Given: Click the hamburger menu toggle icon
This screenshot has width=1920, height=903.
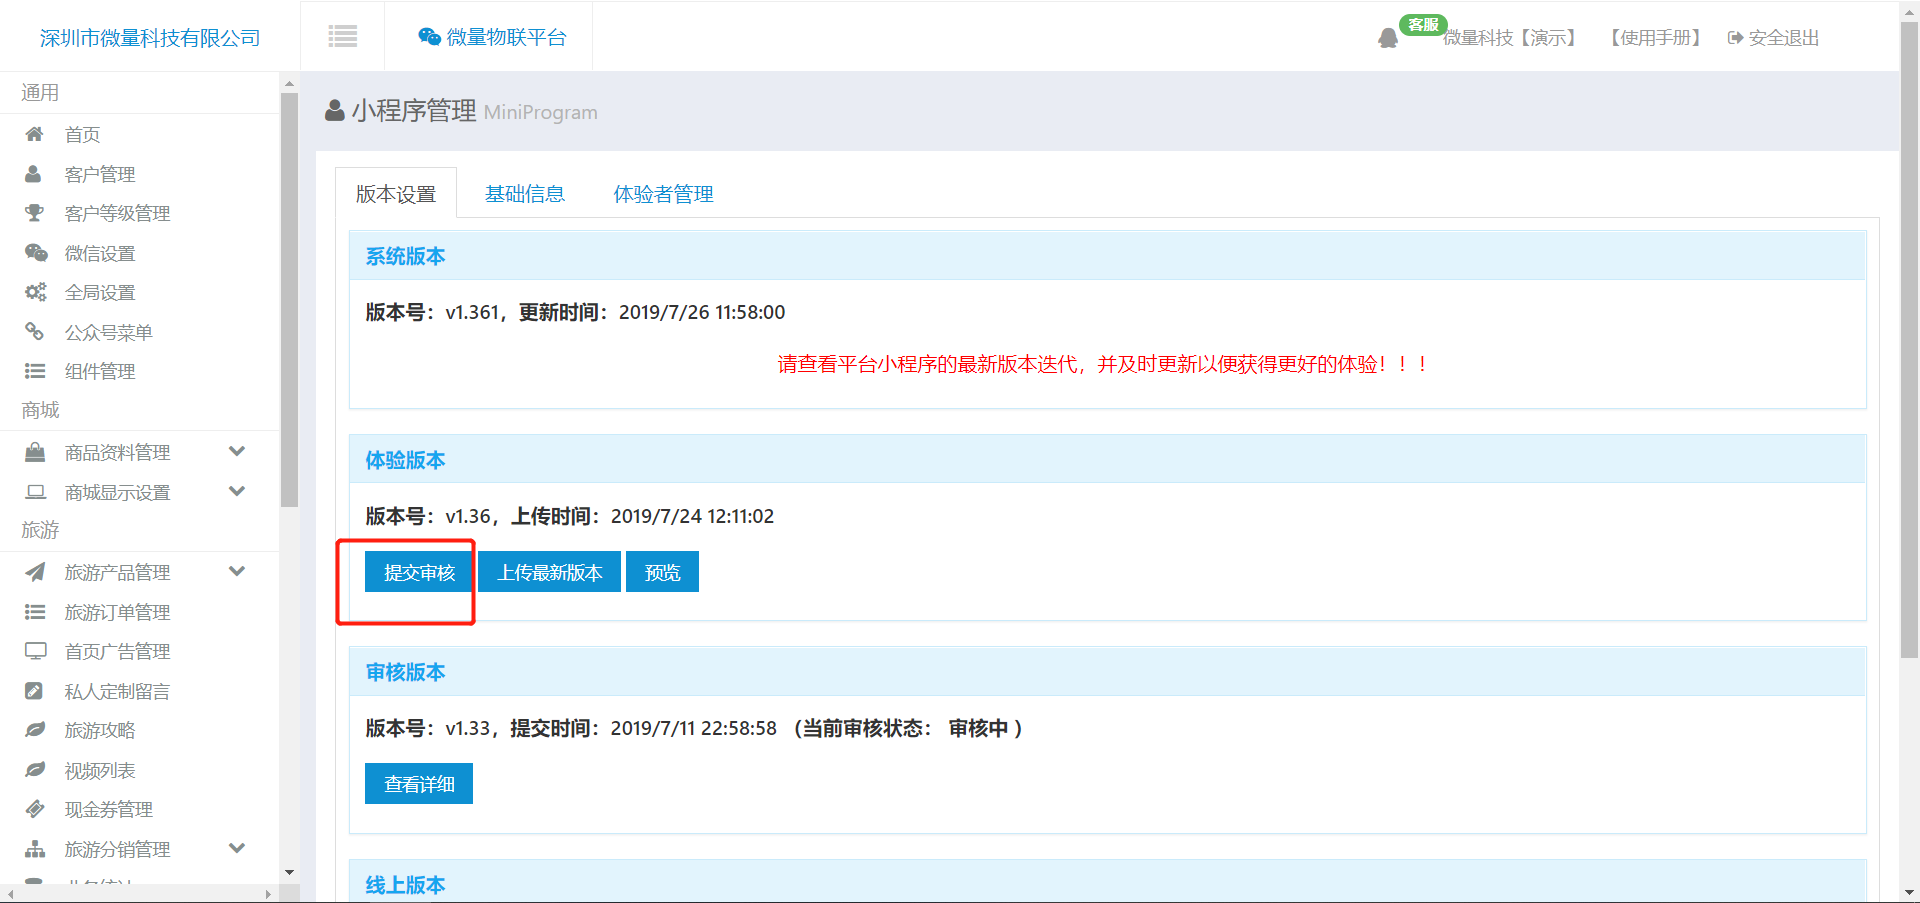Looking at the screenshot, I should coord(342,37).
